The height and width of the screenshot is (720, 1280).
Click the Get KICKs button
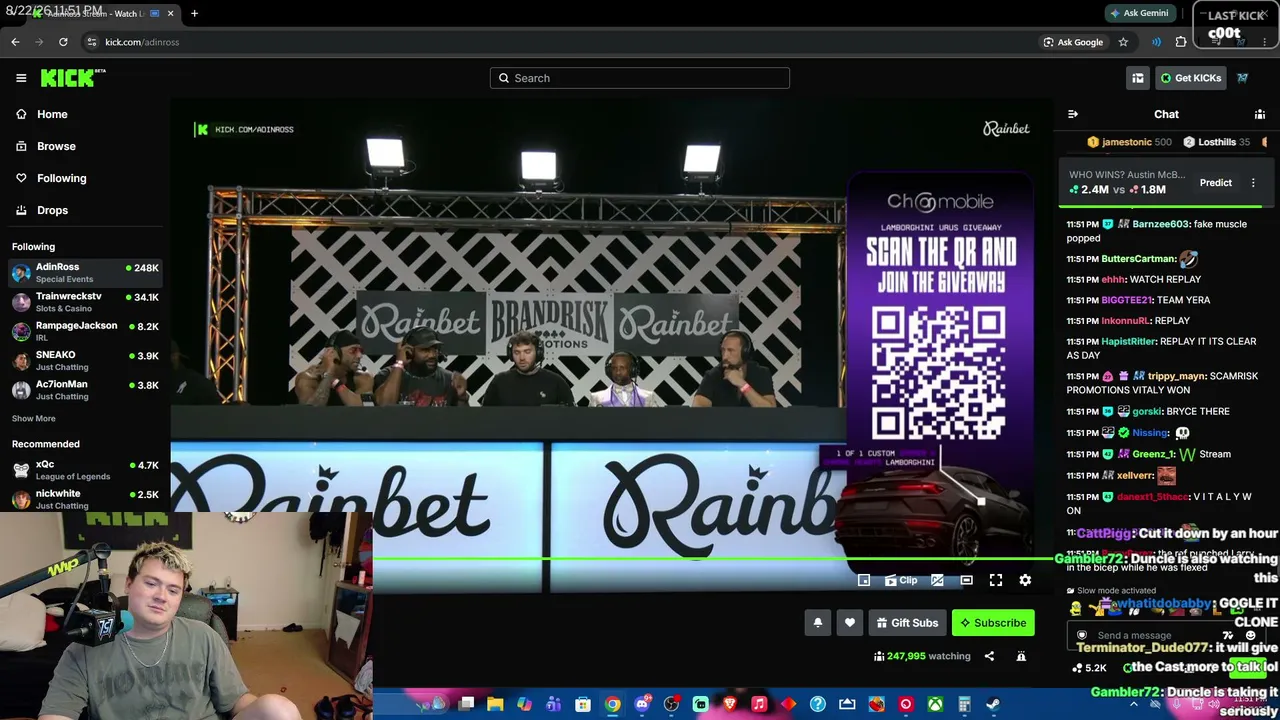click(1190, 78)
